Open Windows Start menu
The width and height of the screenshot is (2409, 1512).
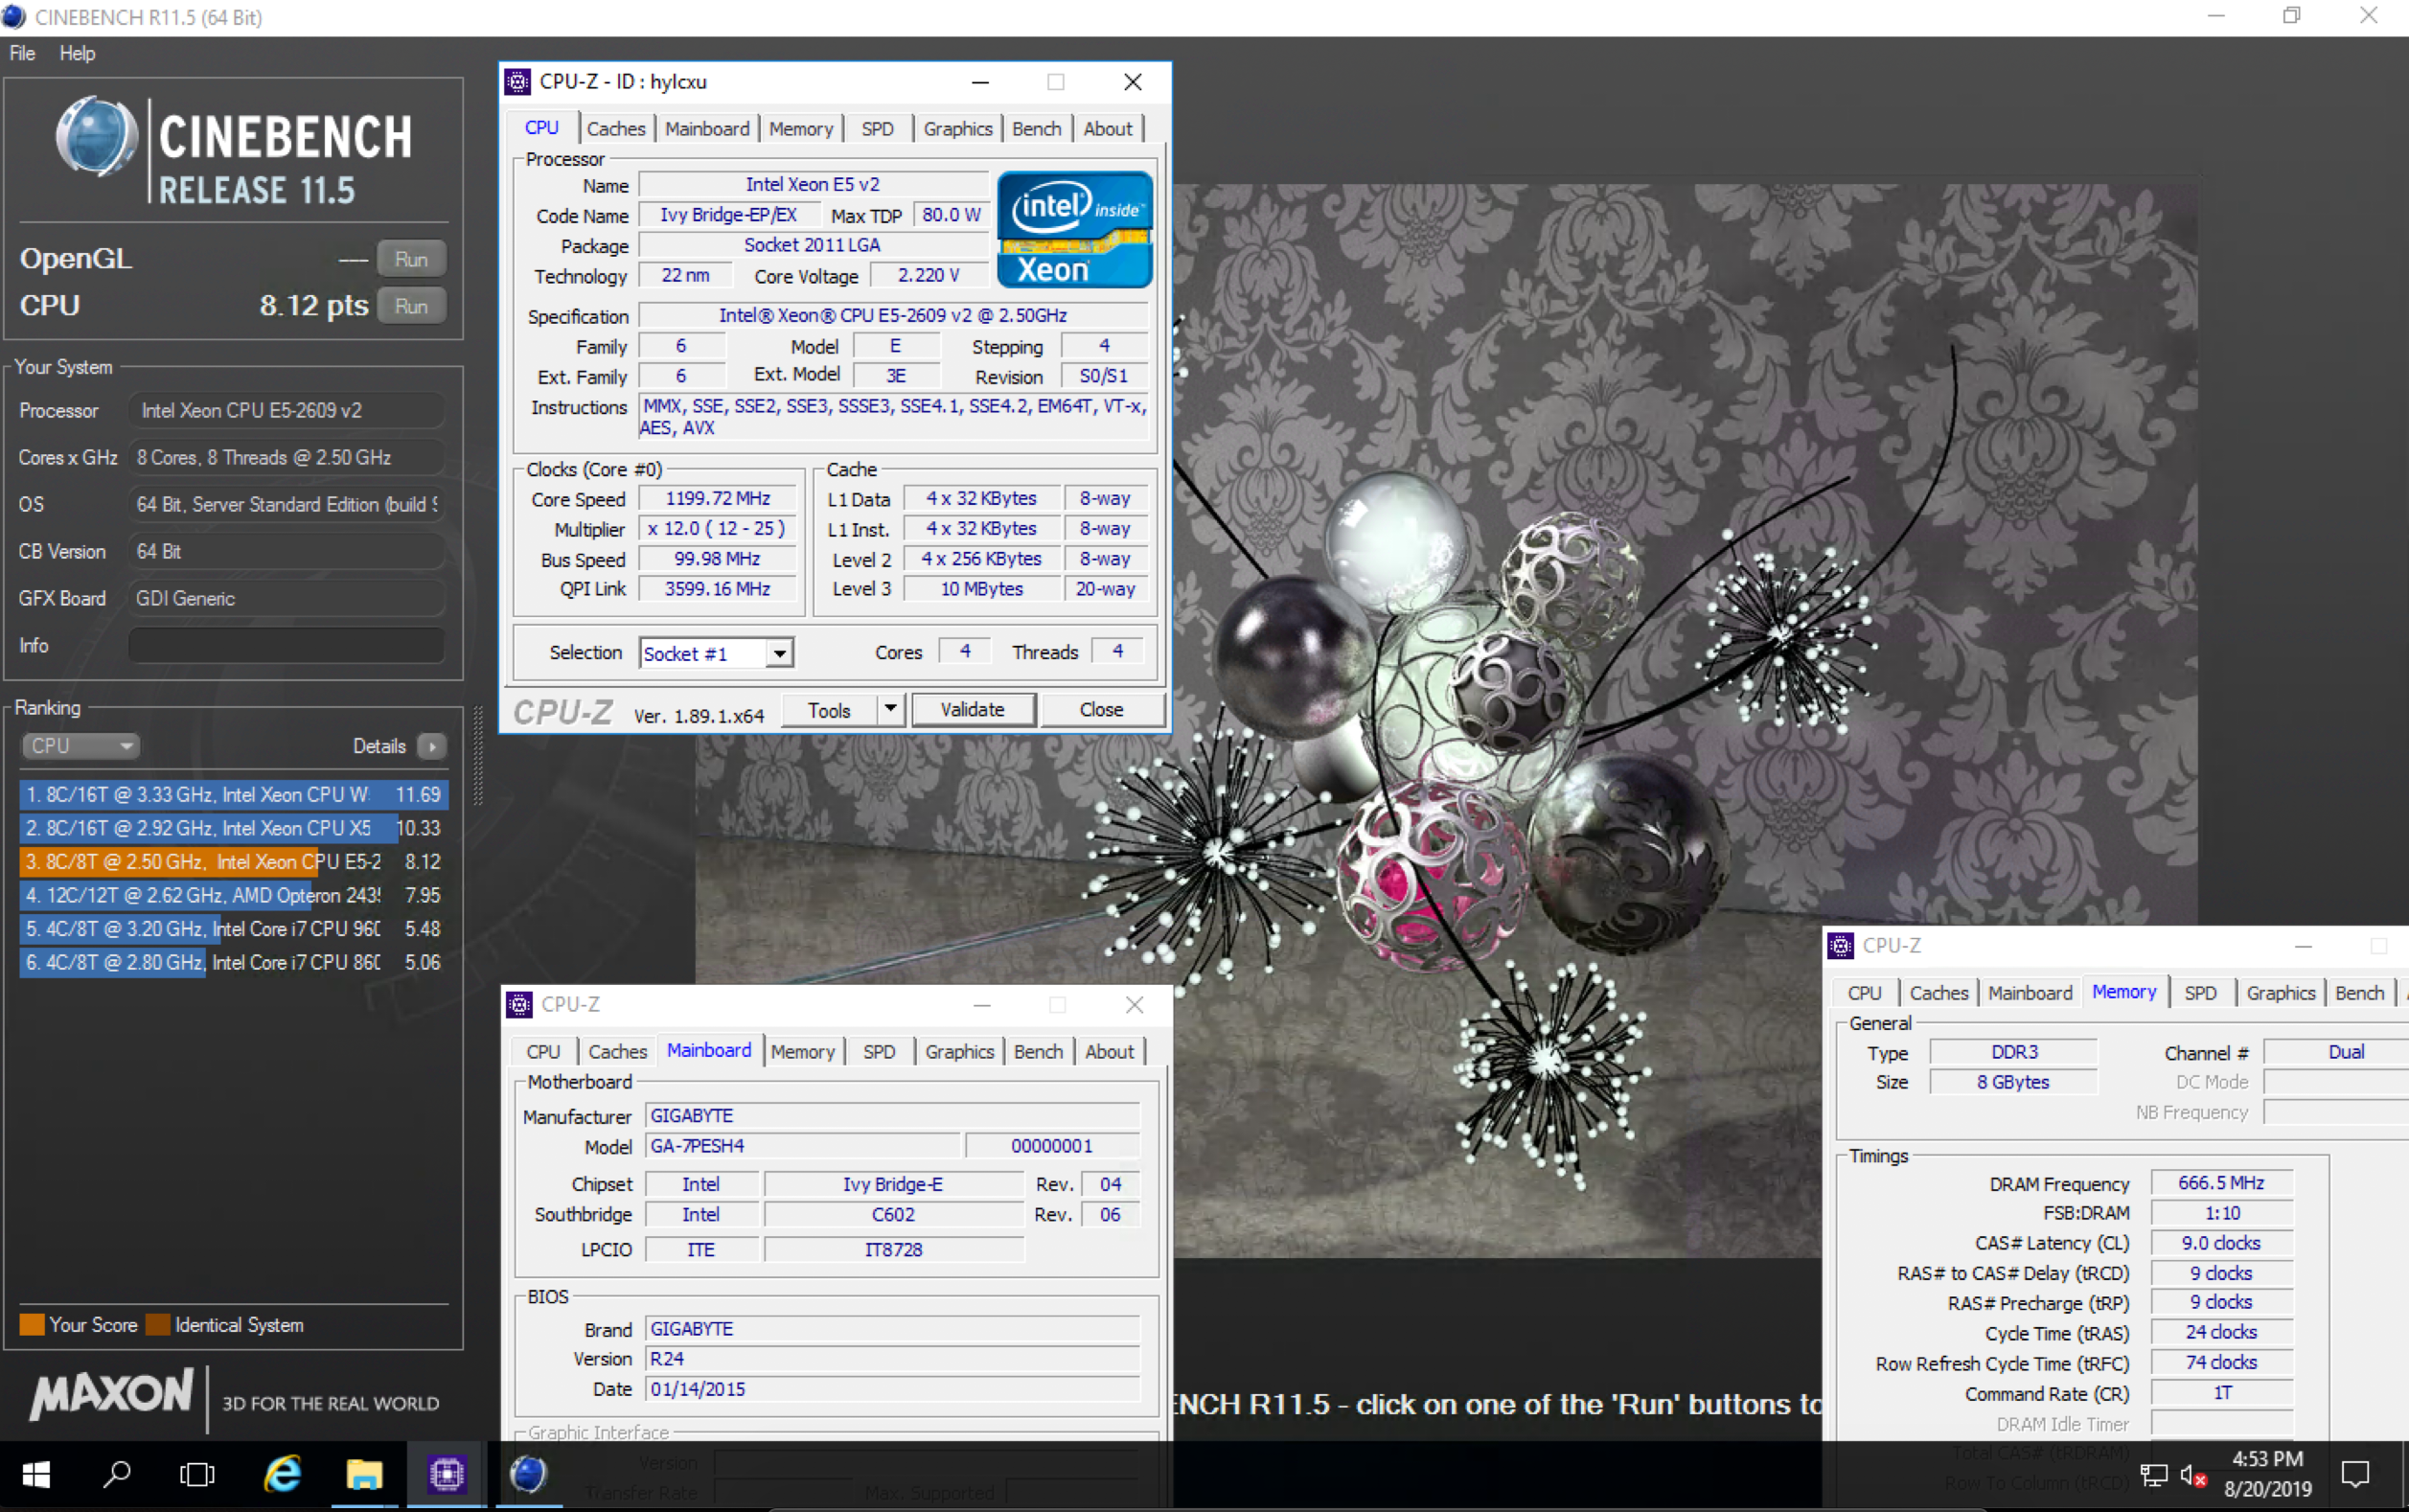click(36, 1475)
